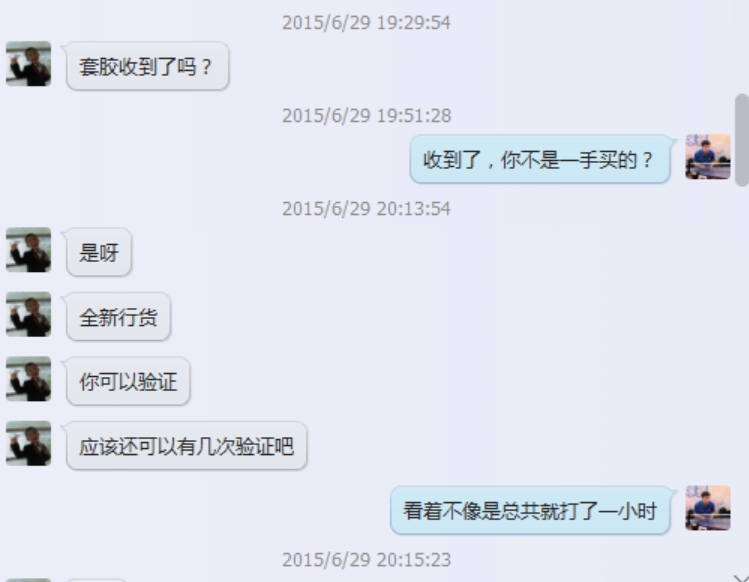Click sender avatar beside 套胶收到了吗 message
Viewport: 749px width, 582px height.
pyautogui.click(x=29, y=64)
